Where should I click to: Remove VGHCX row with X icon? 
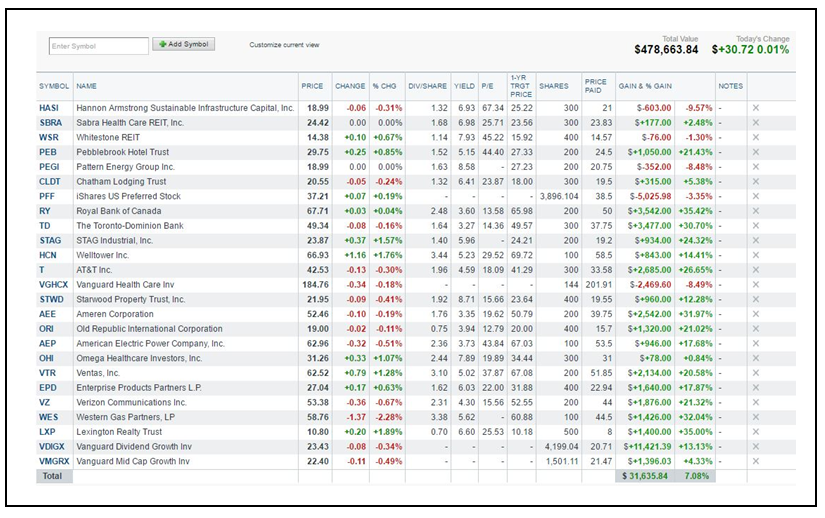(x=756, y=285)
